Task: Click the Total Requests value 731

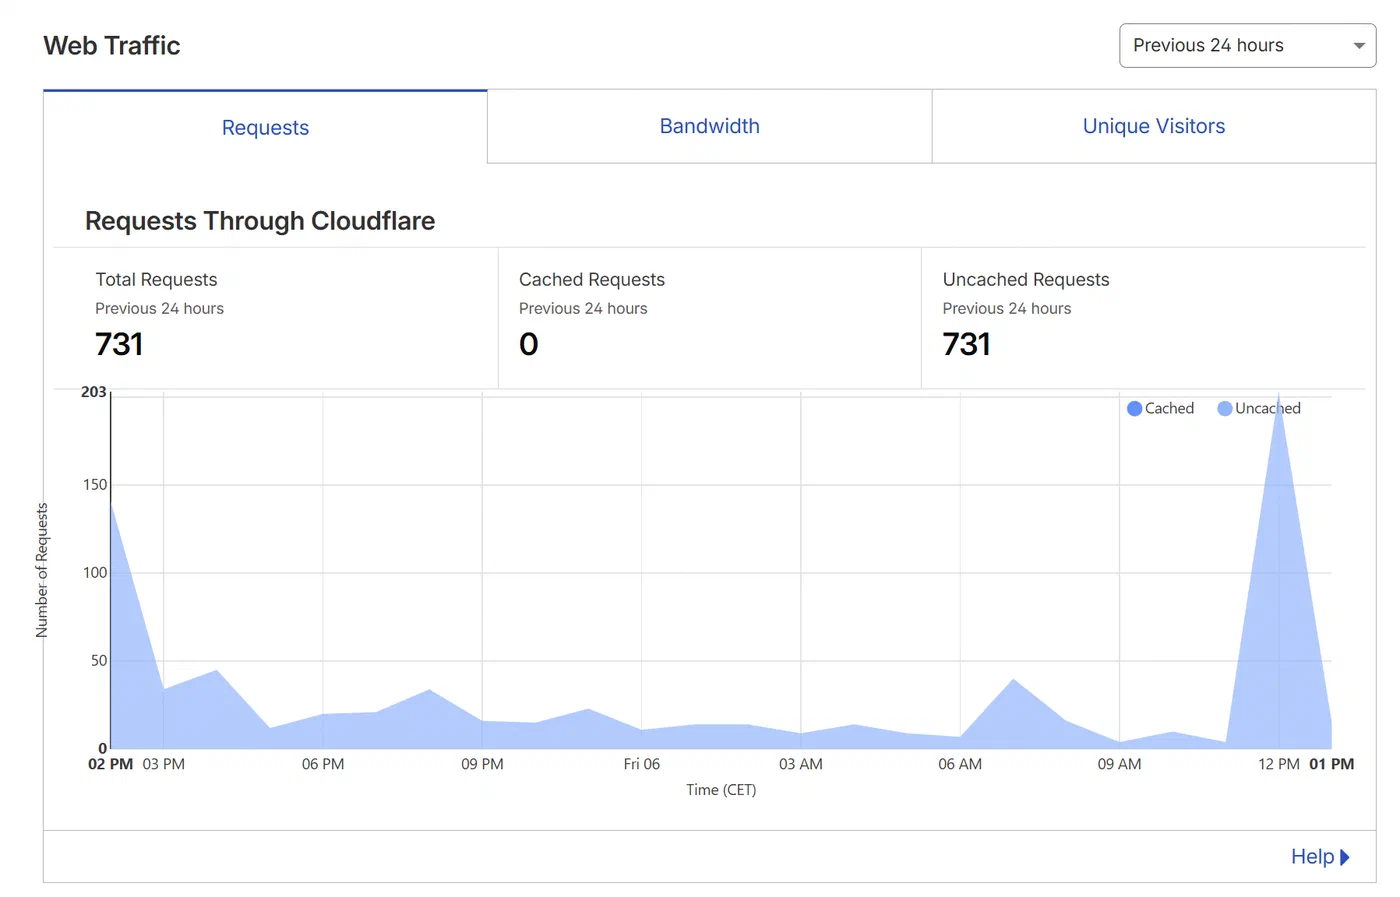Action: 119,344
